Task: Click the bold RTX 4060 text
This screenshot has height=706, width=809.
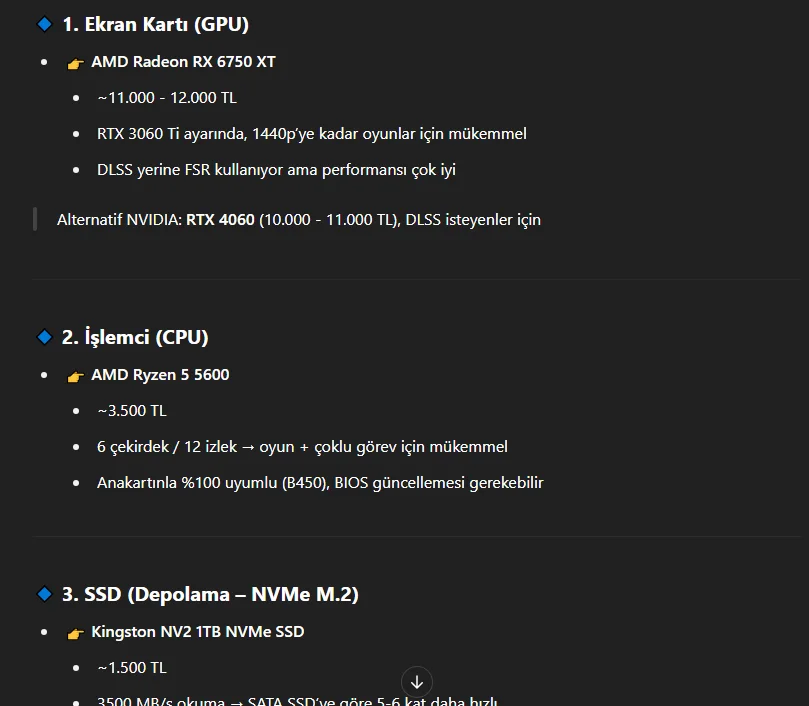Action: (220, 220)
